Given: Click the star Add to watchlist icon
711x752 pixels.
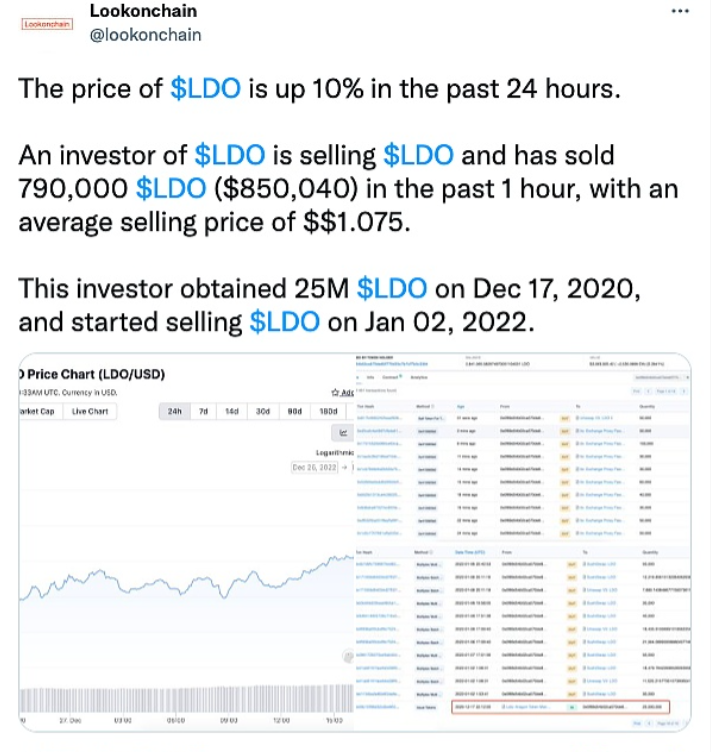Looking at the screenshot, I should (x=336, y=392).
